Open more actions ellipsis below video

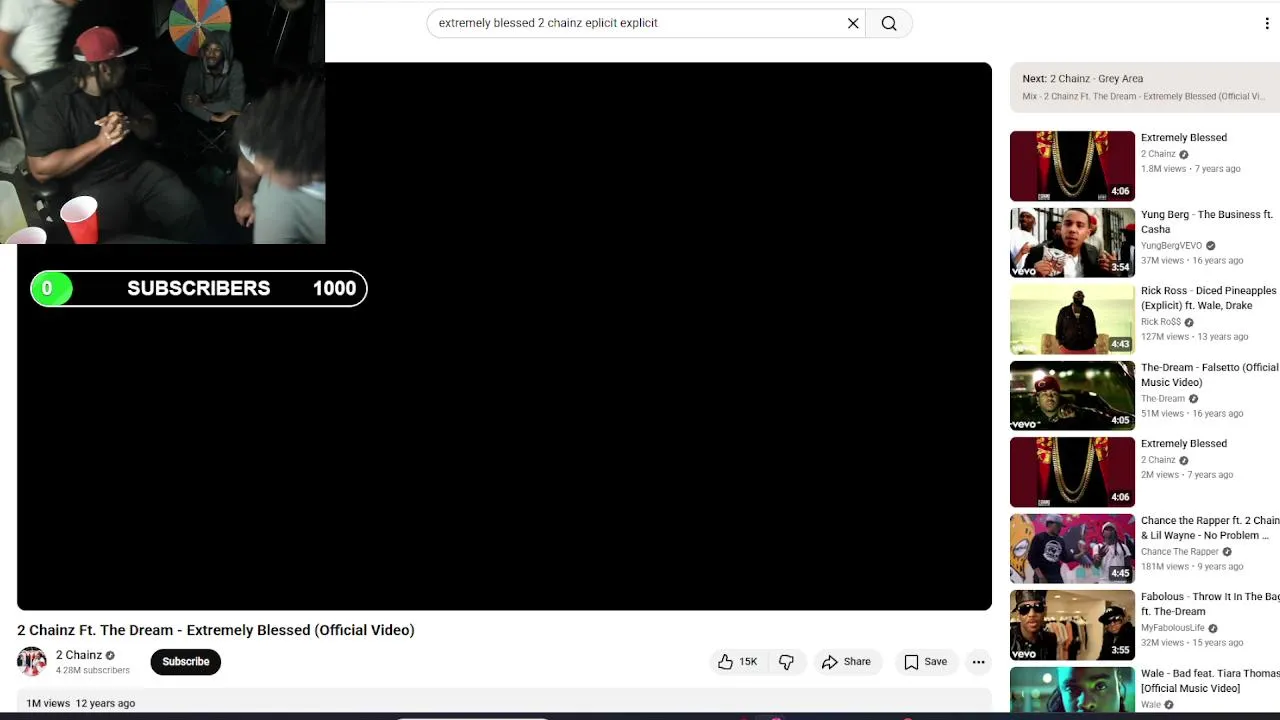coord(979,662)
